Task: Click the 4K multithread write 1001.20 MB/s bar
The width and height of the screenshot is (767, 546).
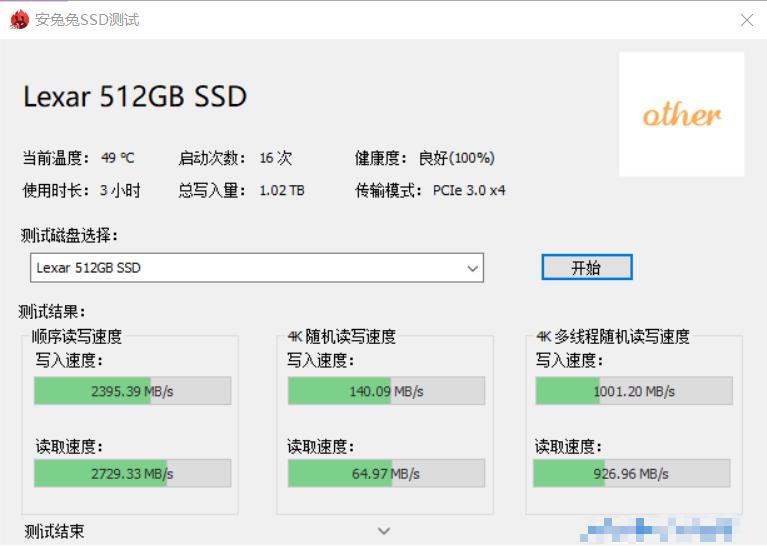Action: coord(633,391)
